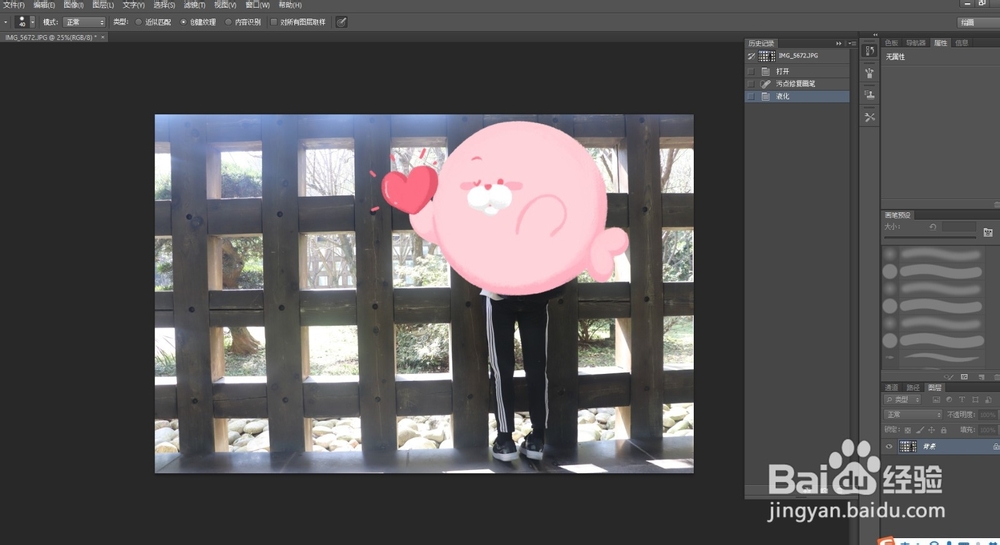Screen dimensions: 1000x545
Task: Open the 选择(S) menu
Action: [164, 4]
